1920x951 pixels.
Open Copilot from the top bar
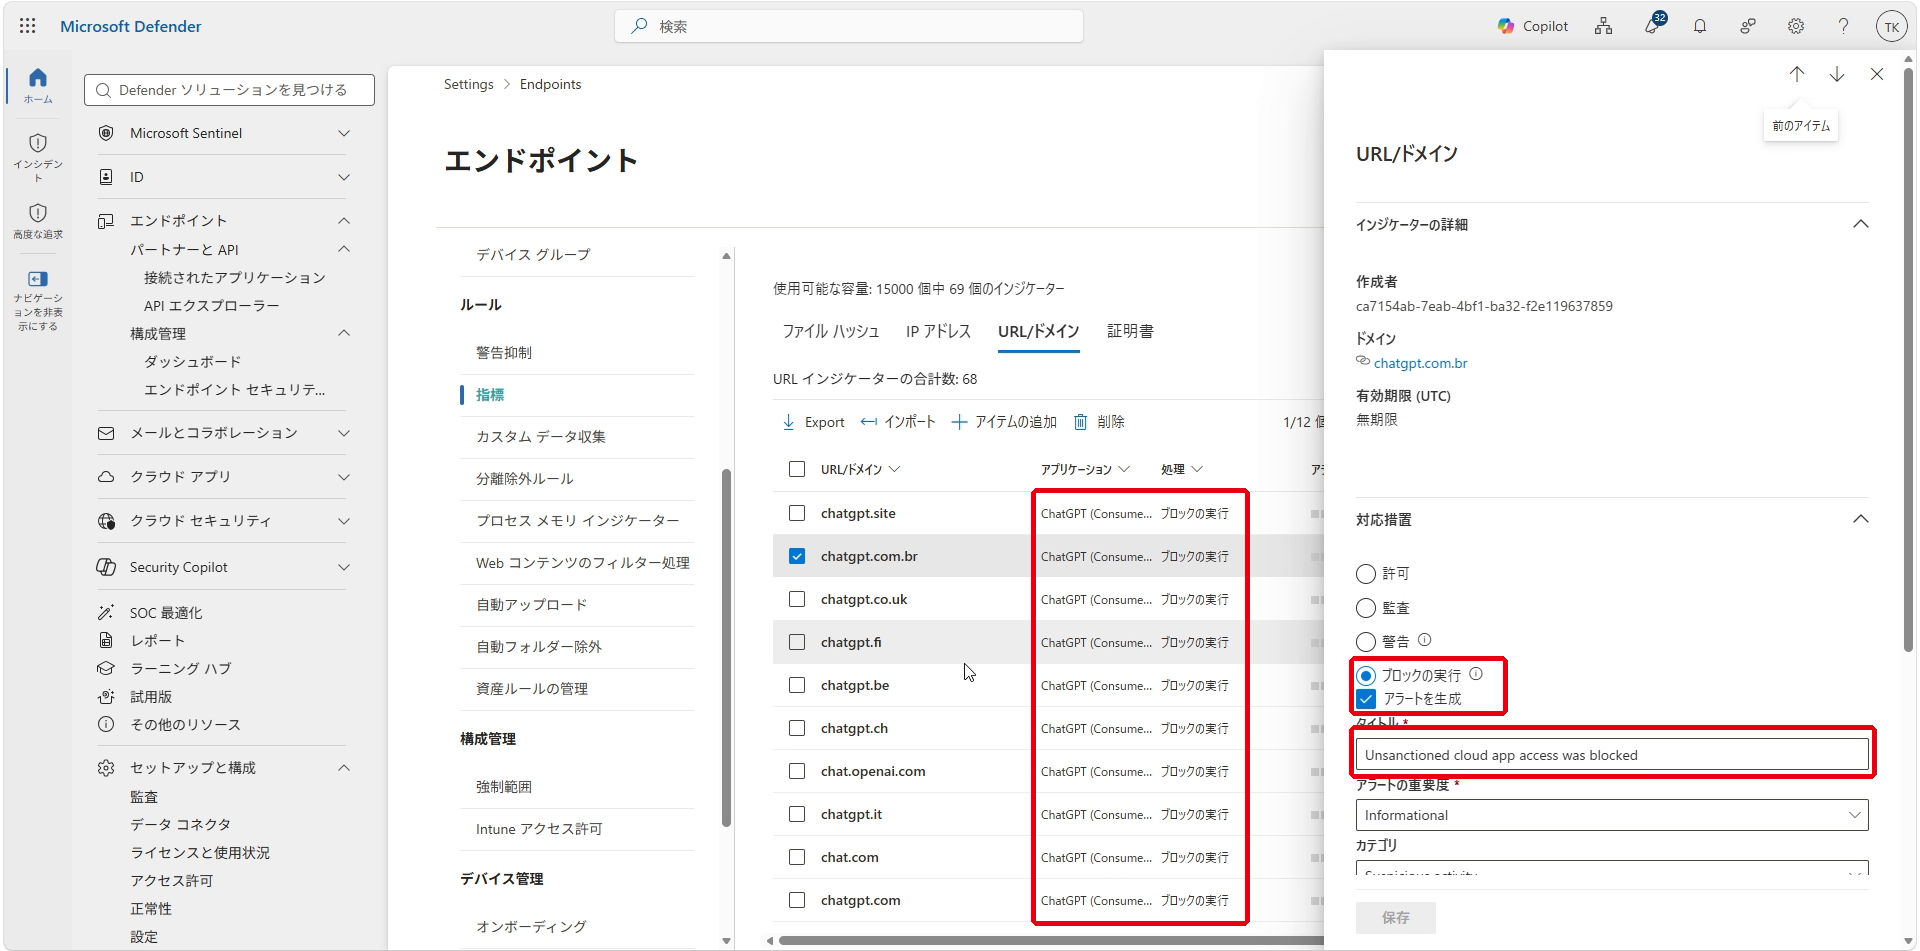coord(1532,26)
